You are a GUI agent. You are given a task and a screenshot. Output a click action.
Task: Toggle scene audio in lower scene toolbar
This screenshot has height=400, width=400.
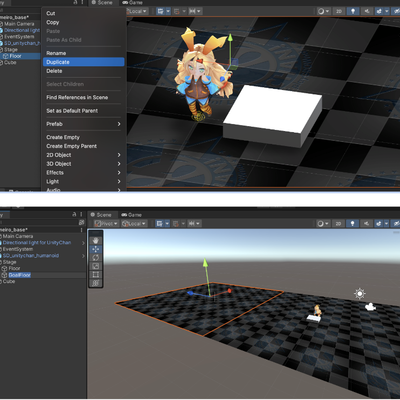coord(366,223)
